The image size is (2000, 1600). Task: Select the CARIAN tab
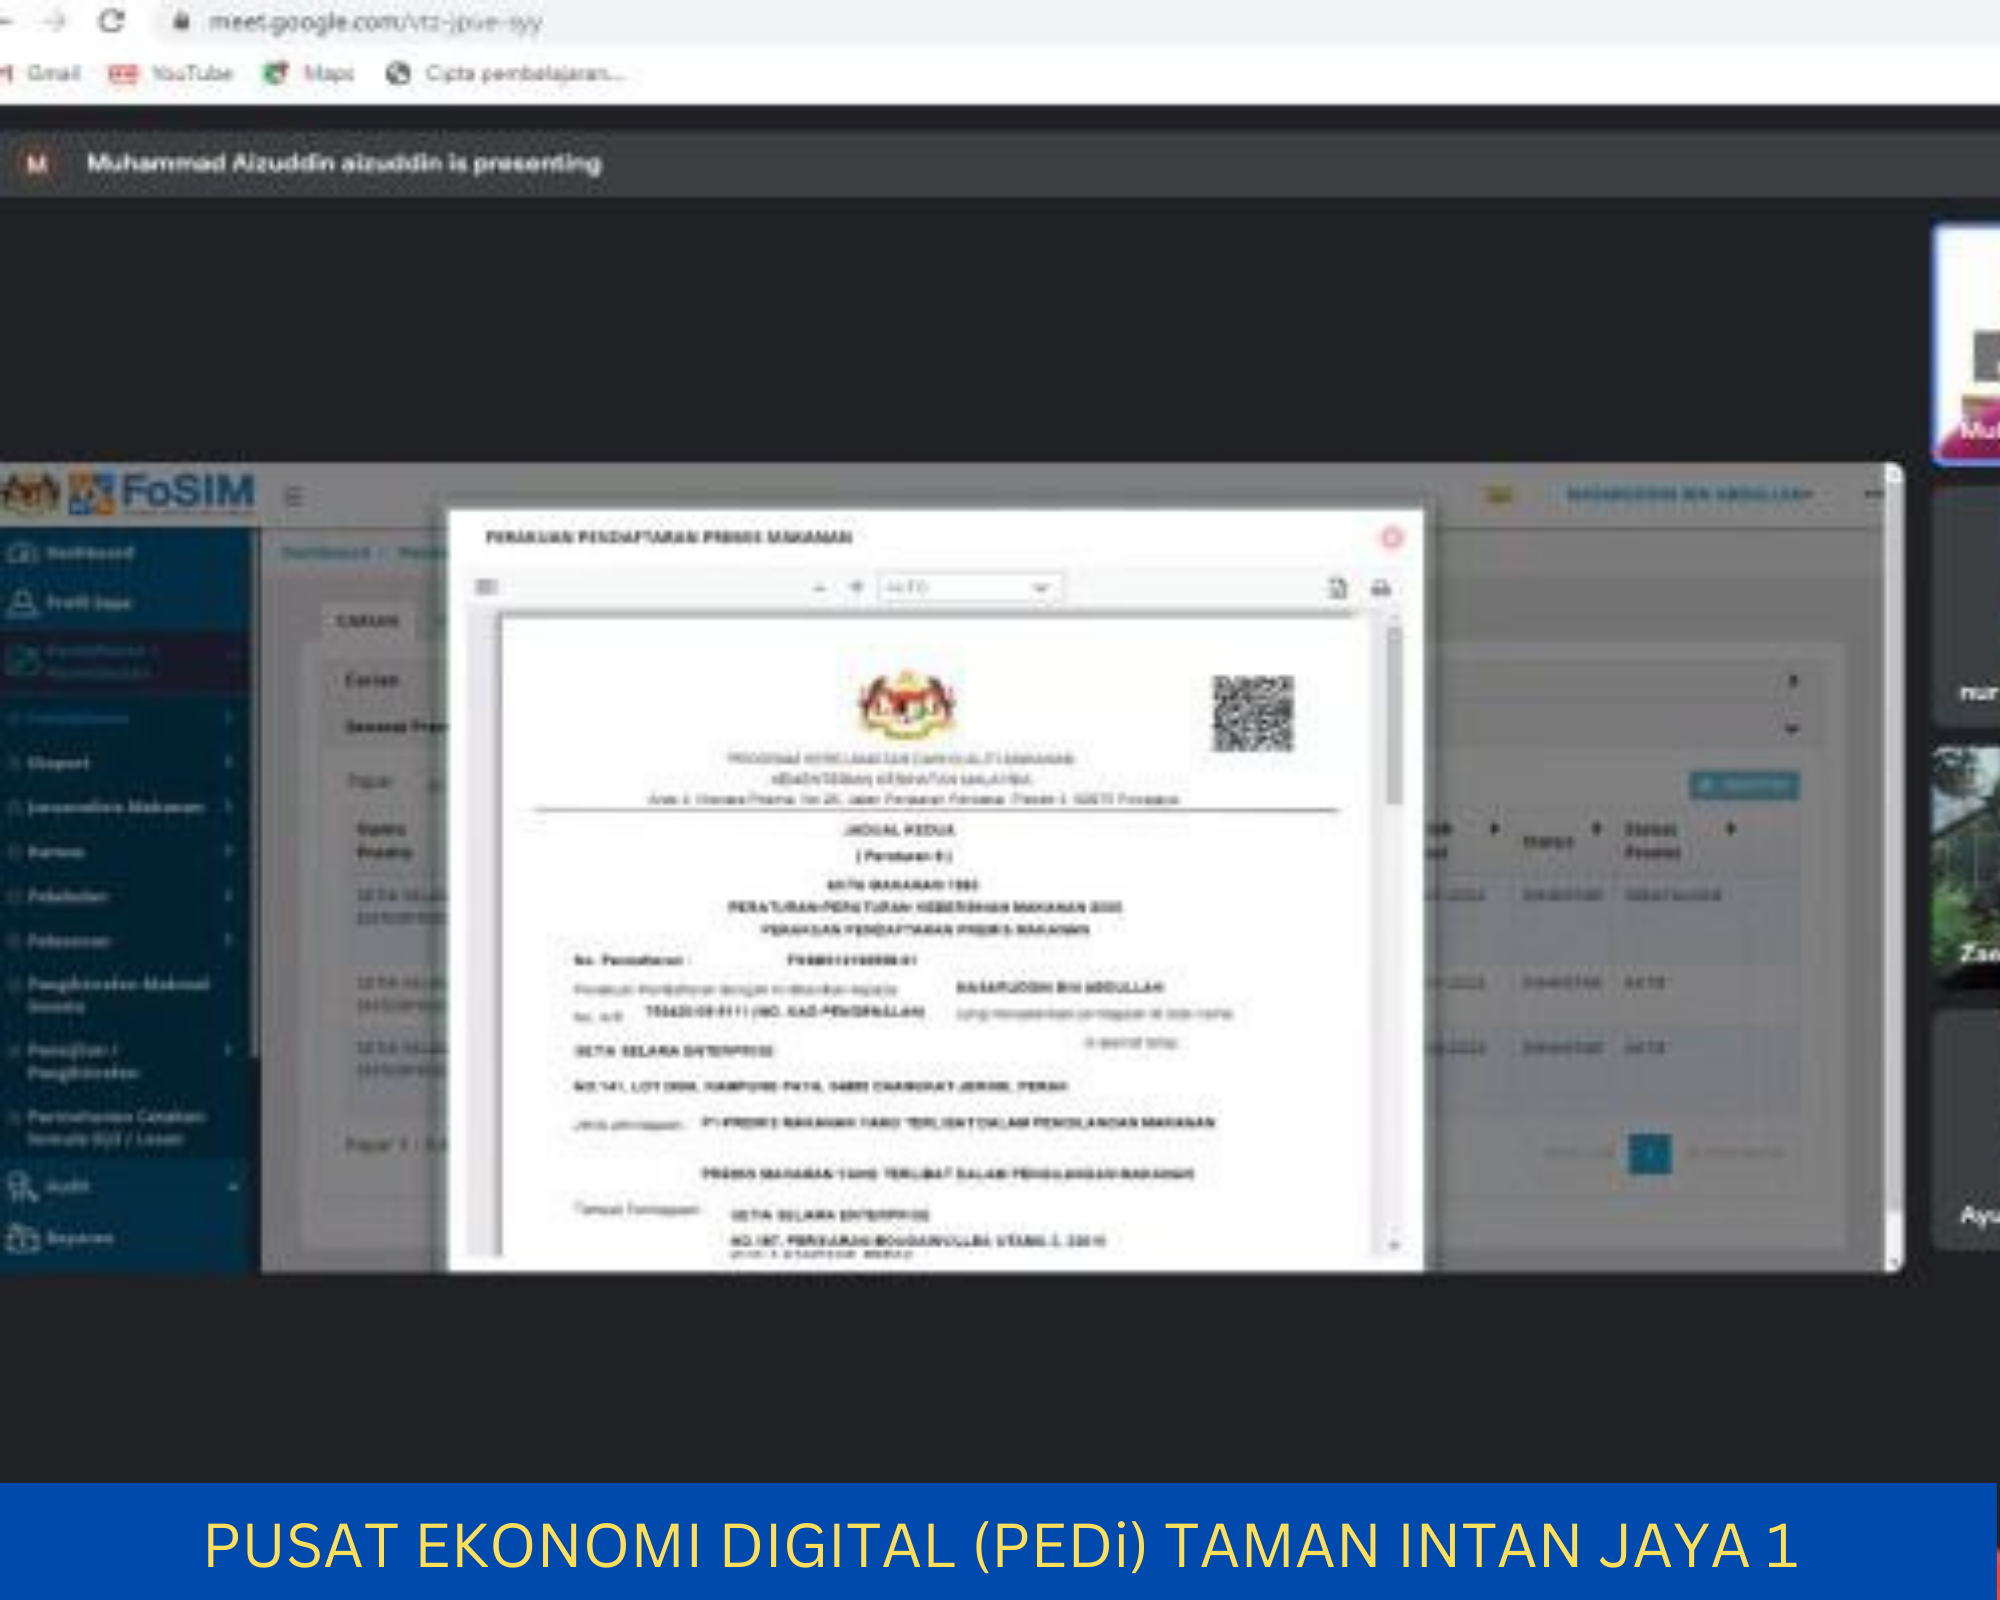[367, 621]
